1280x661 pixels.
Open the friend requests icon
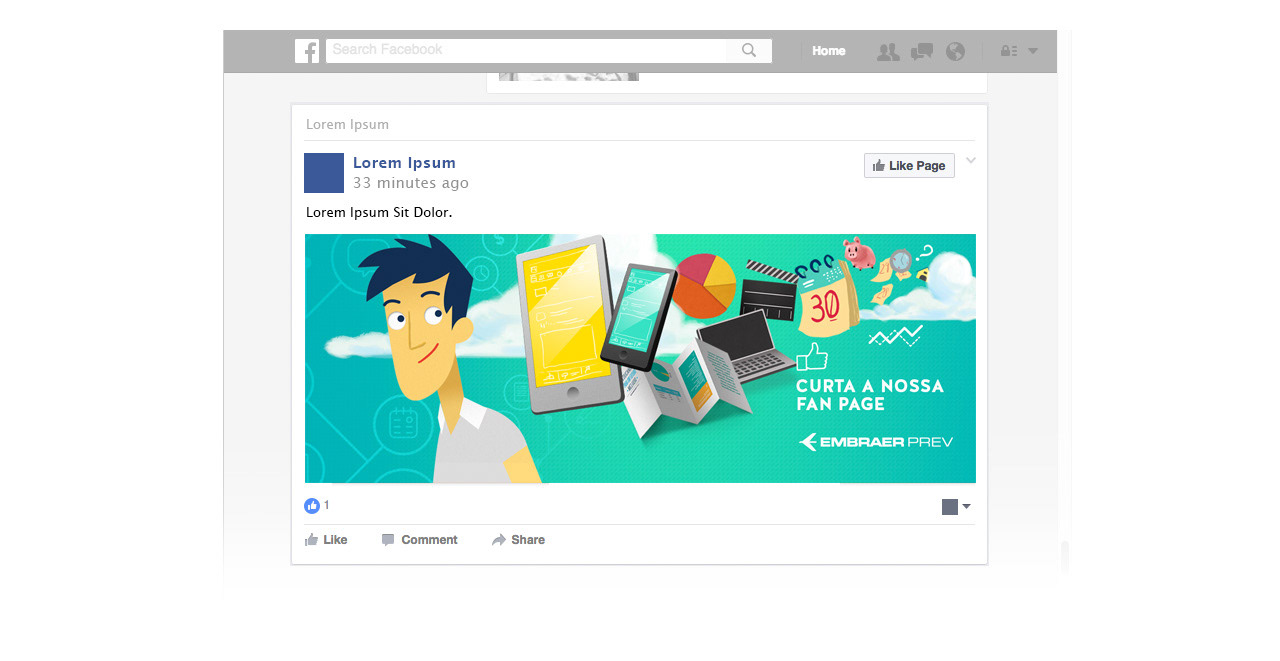[888, 52]
